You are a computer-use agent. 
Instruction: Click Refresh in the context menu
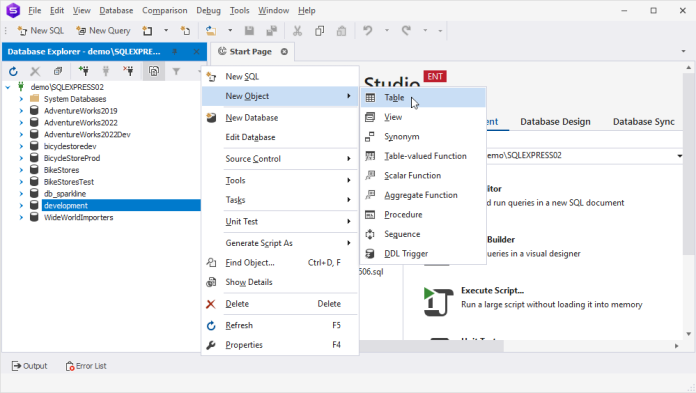pos(280,326)
